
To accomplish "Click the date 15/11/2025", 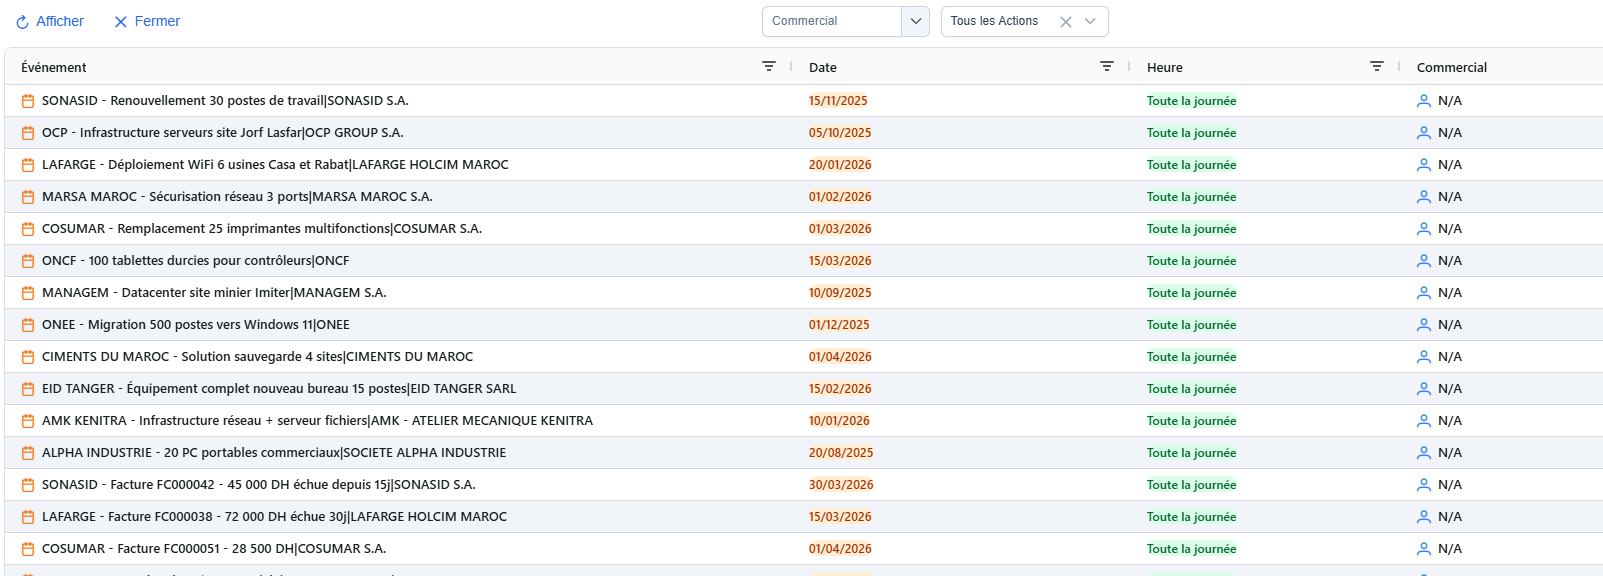I will coord(838,101).
